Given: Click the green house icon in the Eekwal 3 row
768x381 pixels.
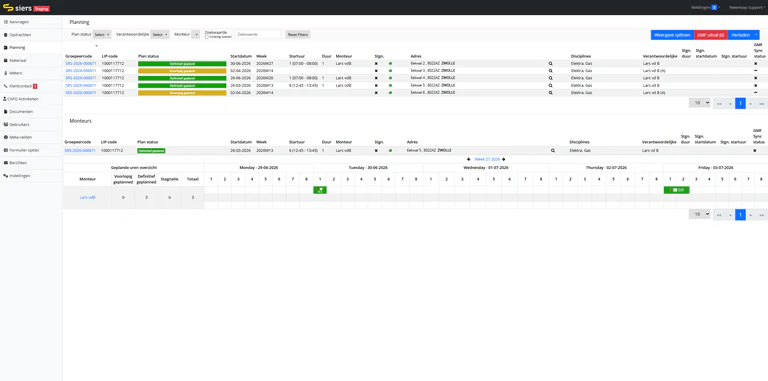Looking at the screenshot, I should coord(390,71).
